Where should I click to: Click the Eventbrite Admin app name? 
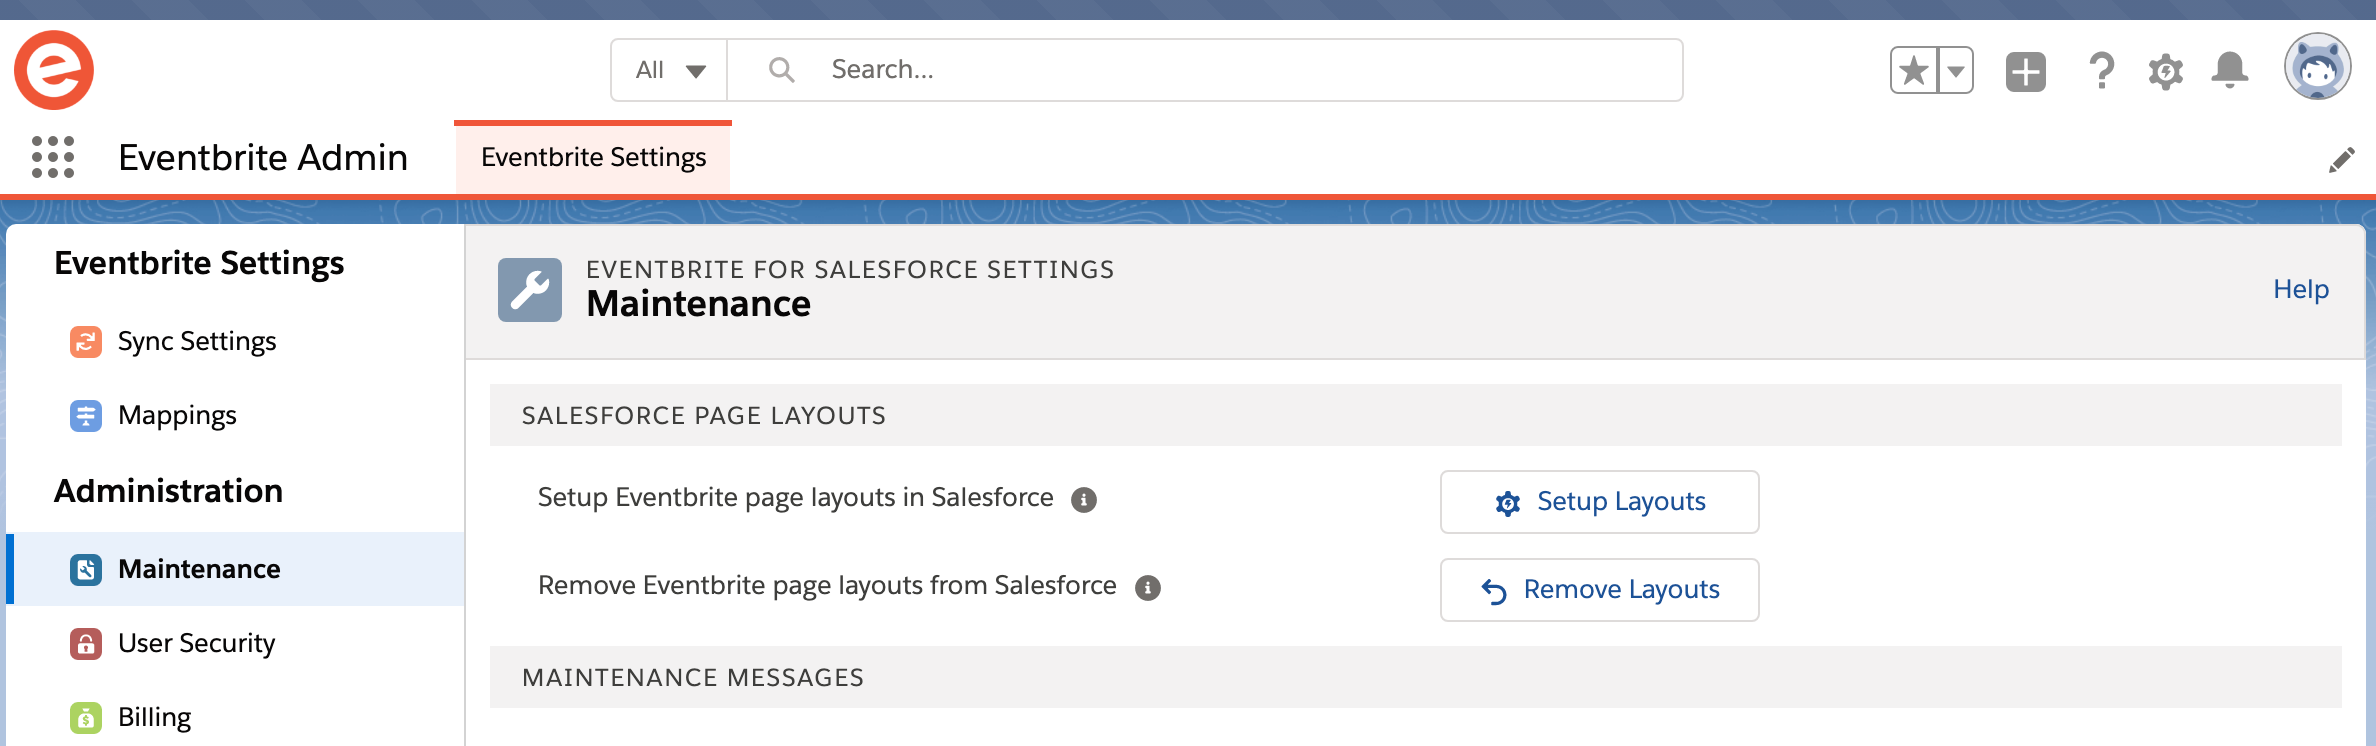point(263,158)
